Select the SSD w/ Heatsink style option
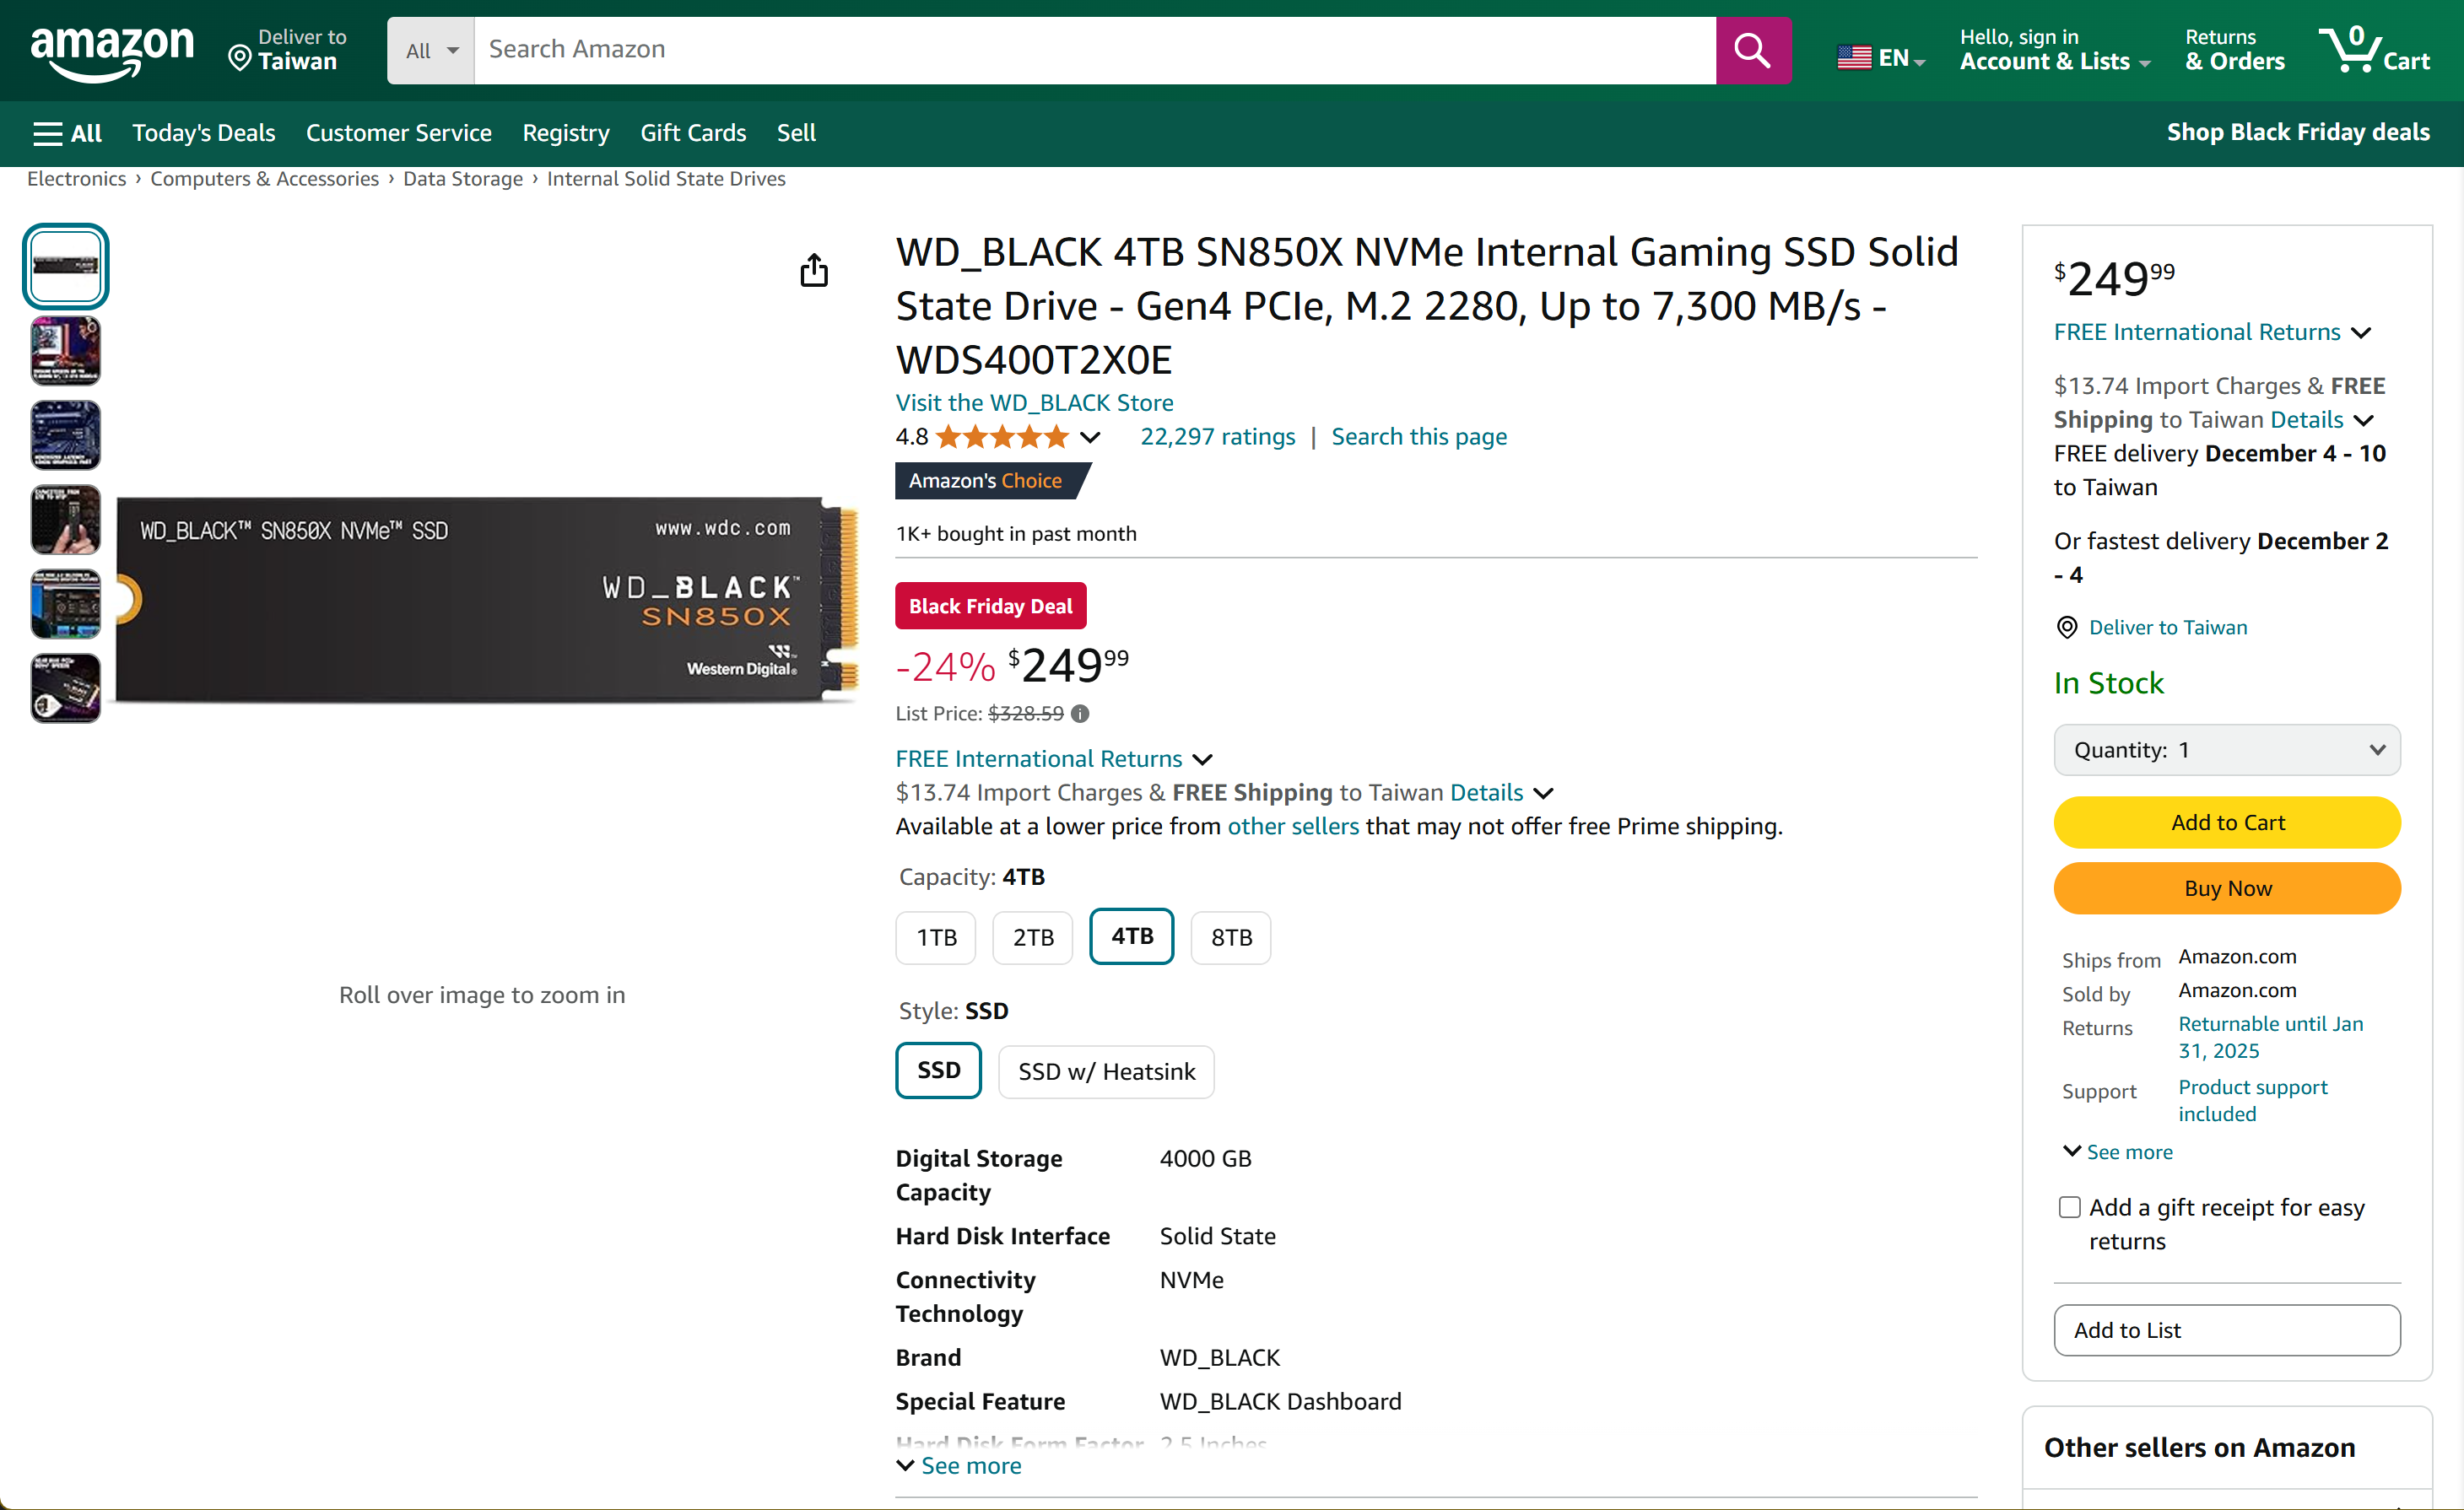The image size is (2464, 1510). 1106,1071
